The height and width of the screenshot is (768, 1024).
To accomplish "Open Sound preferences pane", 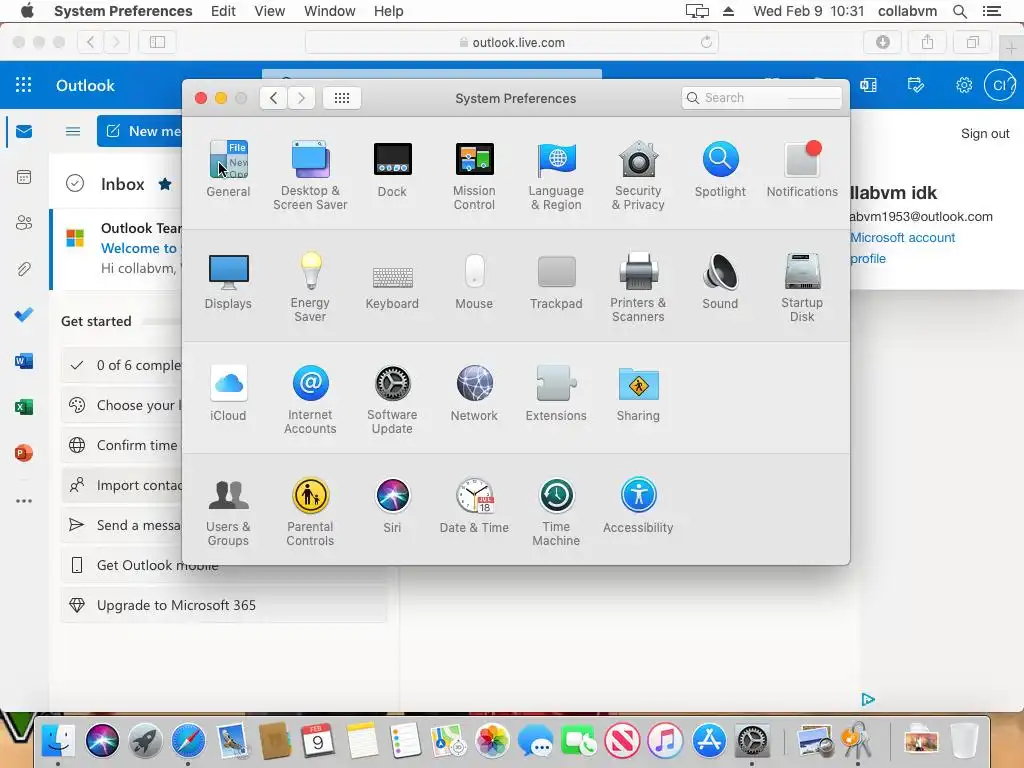I will click(720, 281).
